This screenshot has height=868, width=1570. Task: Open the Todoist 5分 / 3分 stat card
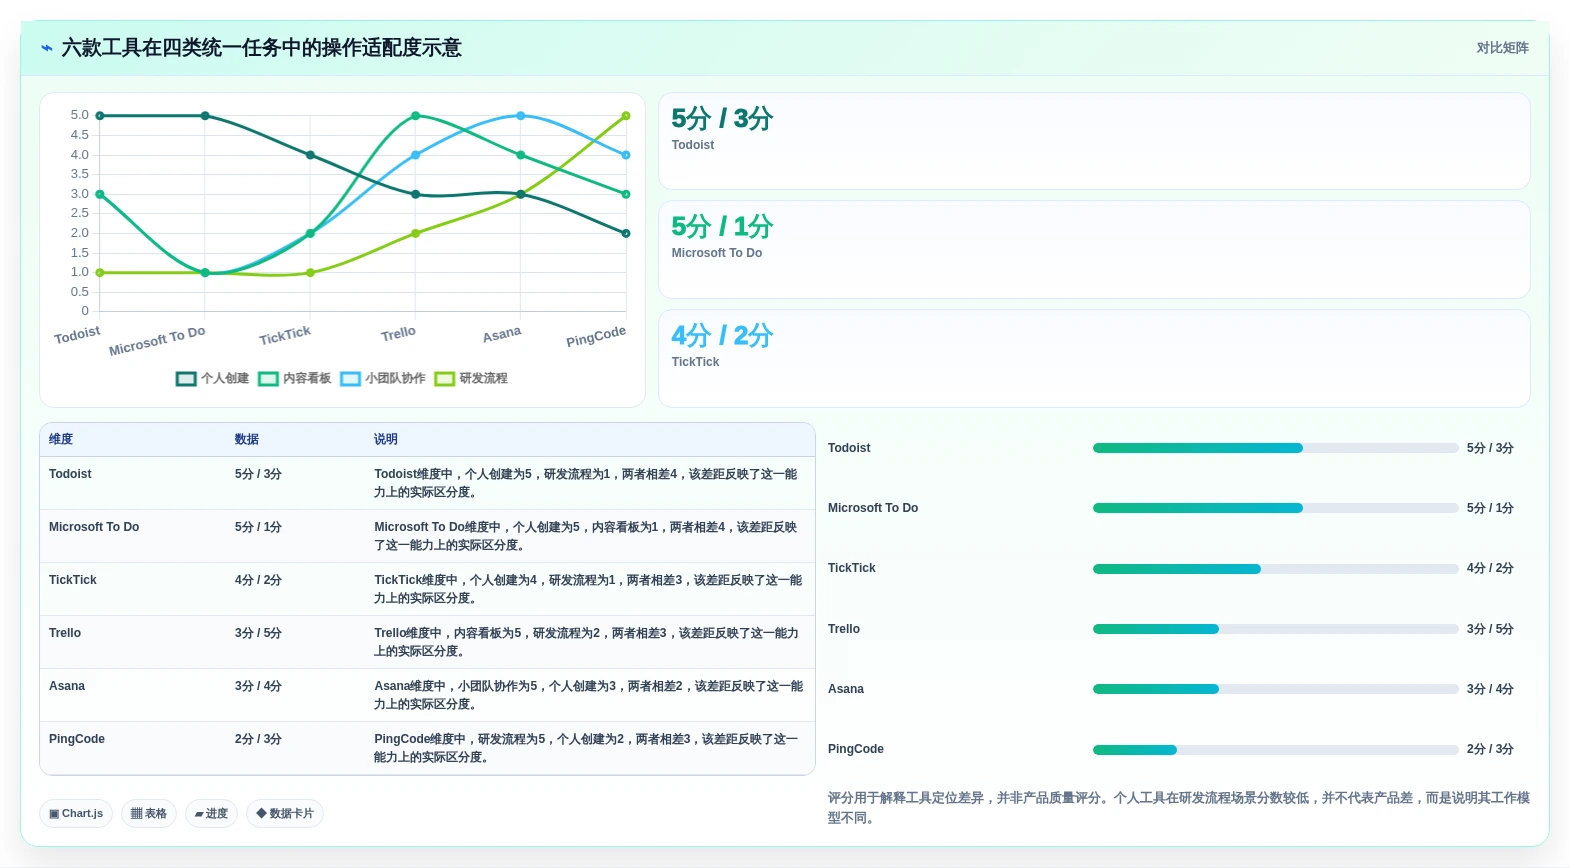(x=1094, y=141)
